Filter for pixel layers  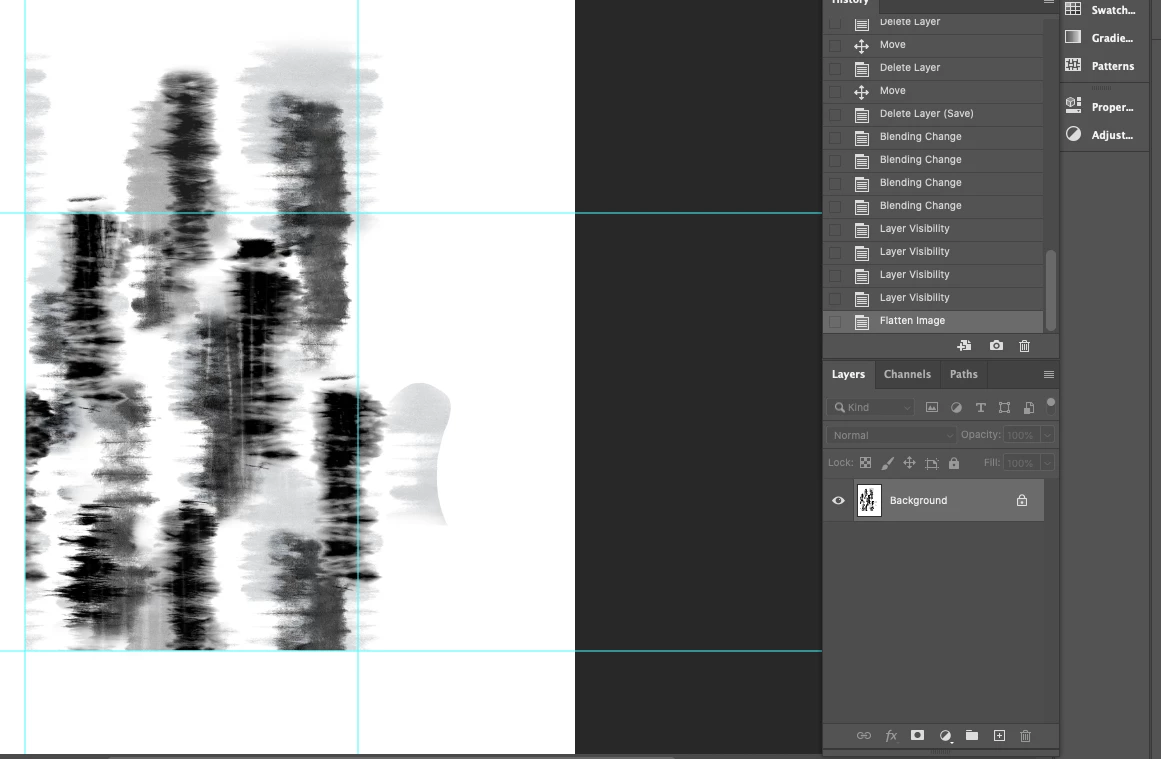point(932,407)
